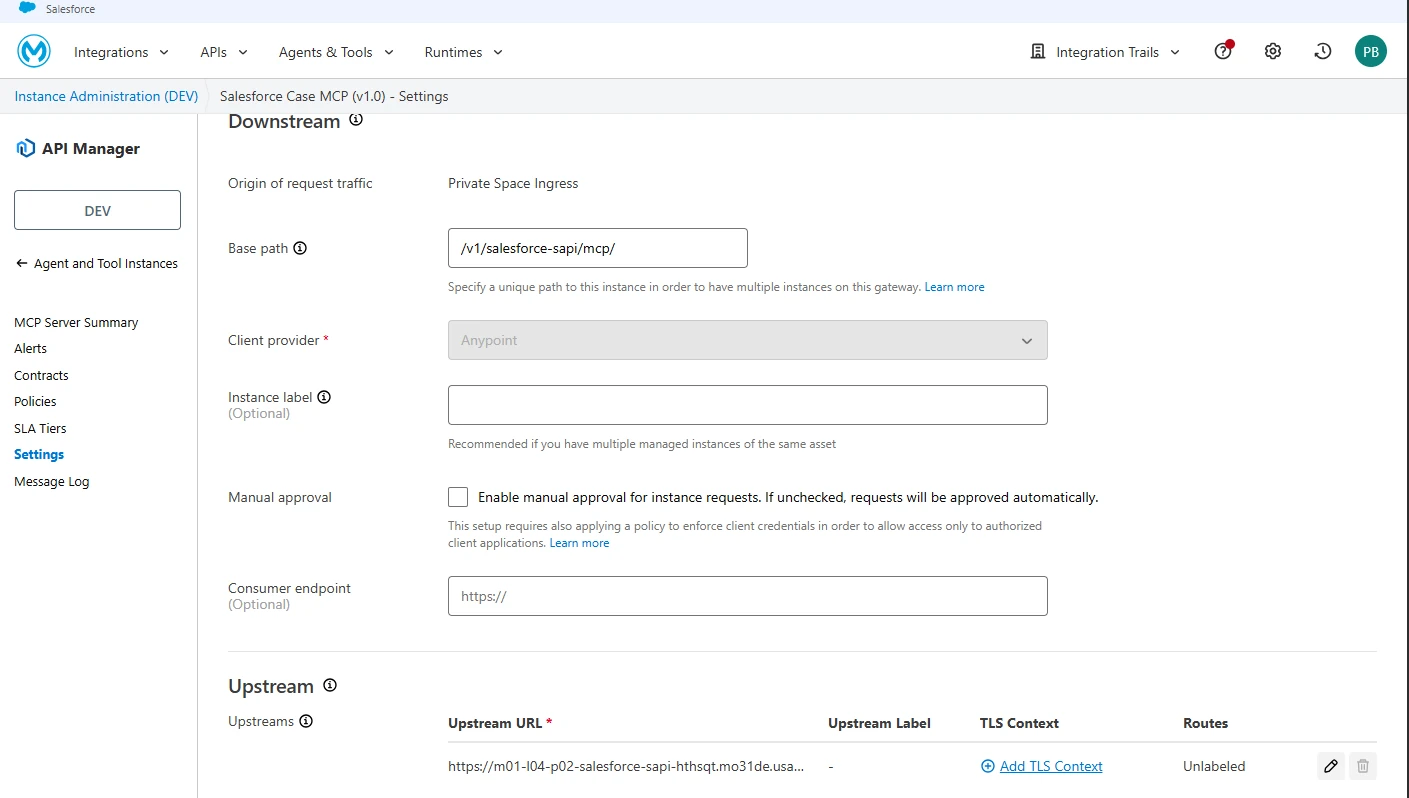The height and width of the screenshot is (798, 1409).
Task: Click the Upstream Label column header
Action: [879, 723]
